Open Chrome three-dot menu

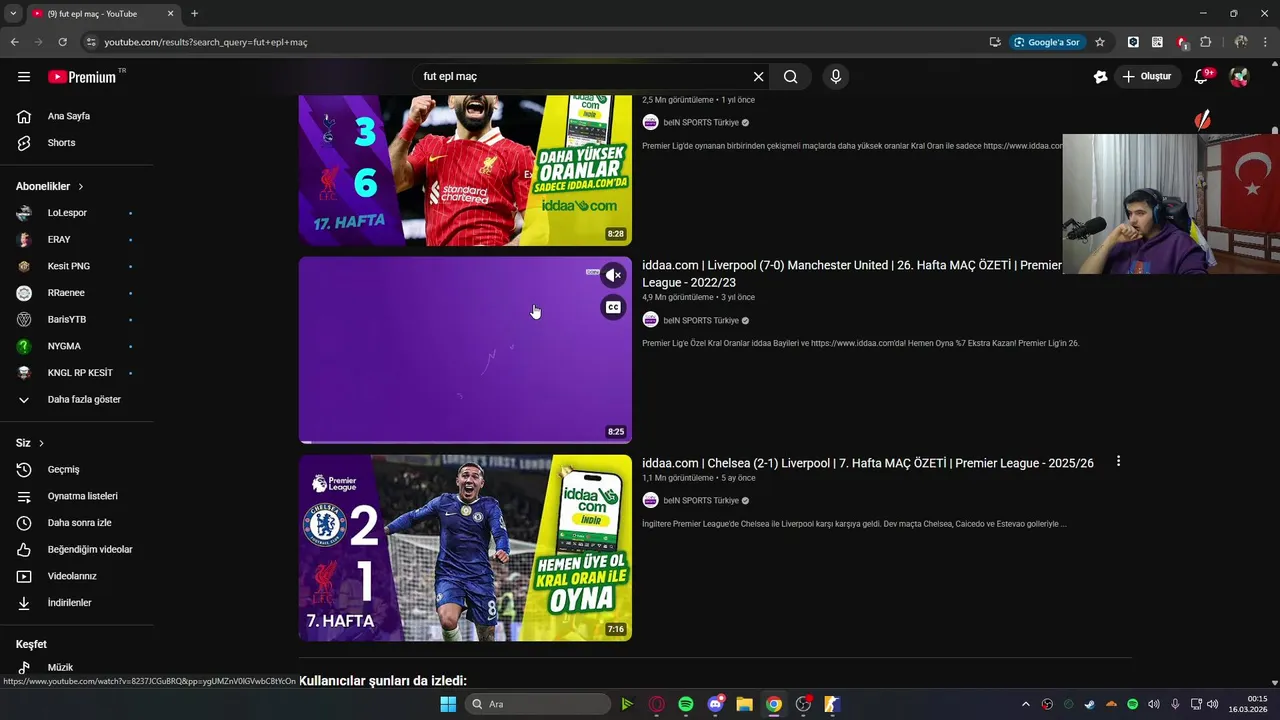pos(1266,42)
